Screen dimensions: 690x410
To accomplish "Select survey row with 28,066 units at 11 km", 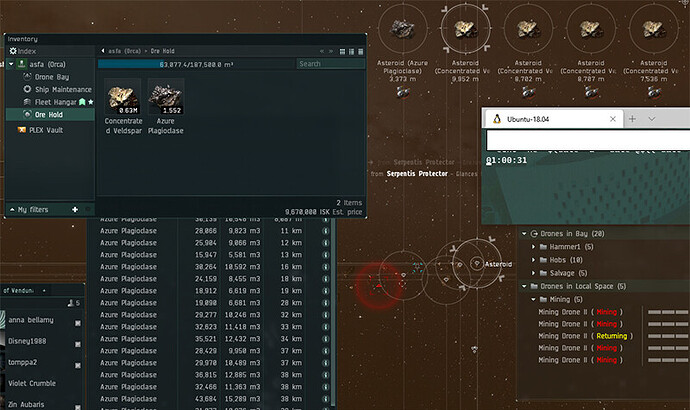I will (208, 231).
